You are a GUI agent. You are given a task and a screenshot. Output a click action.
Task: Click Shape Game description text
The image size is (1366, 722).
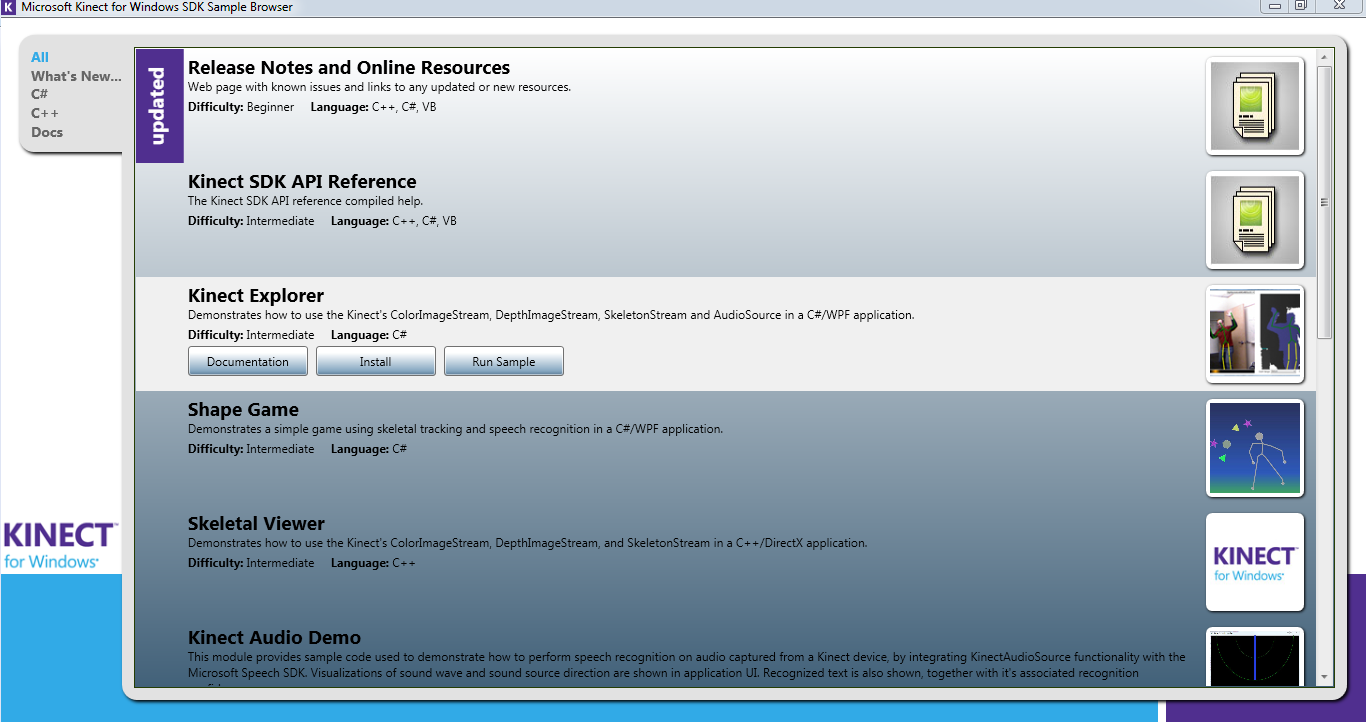(455, 429)
